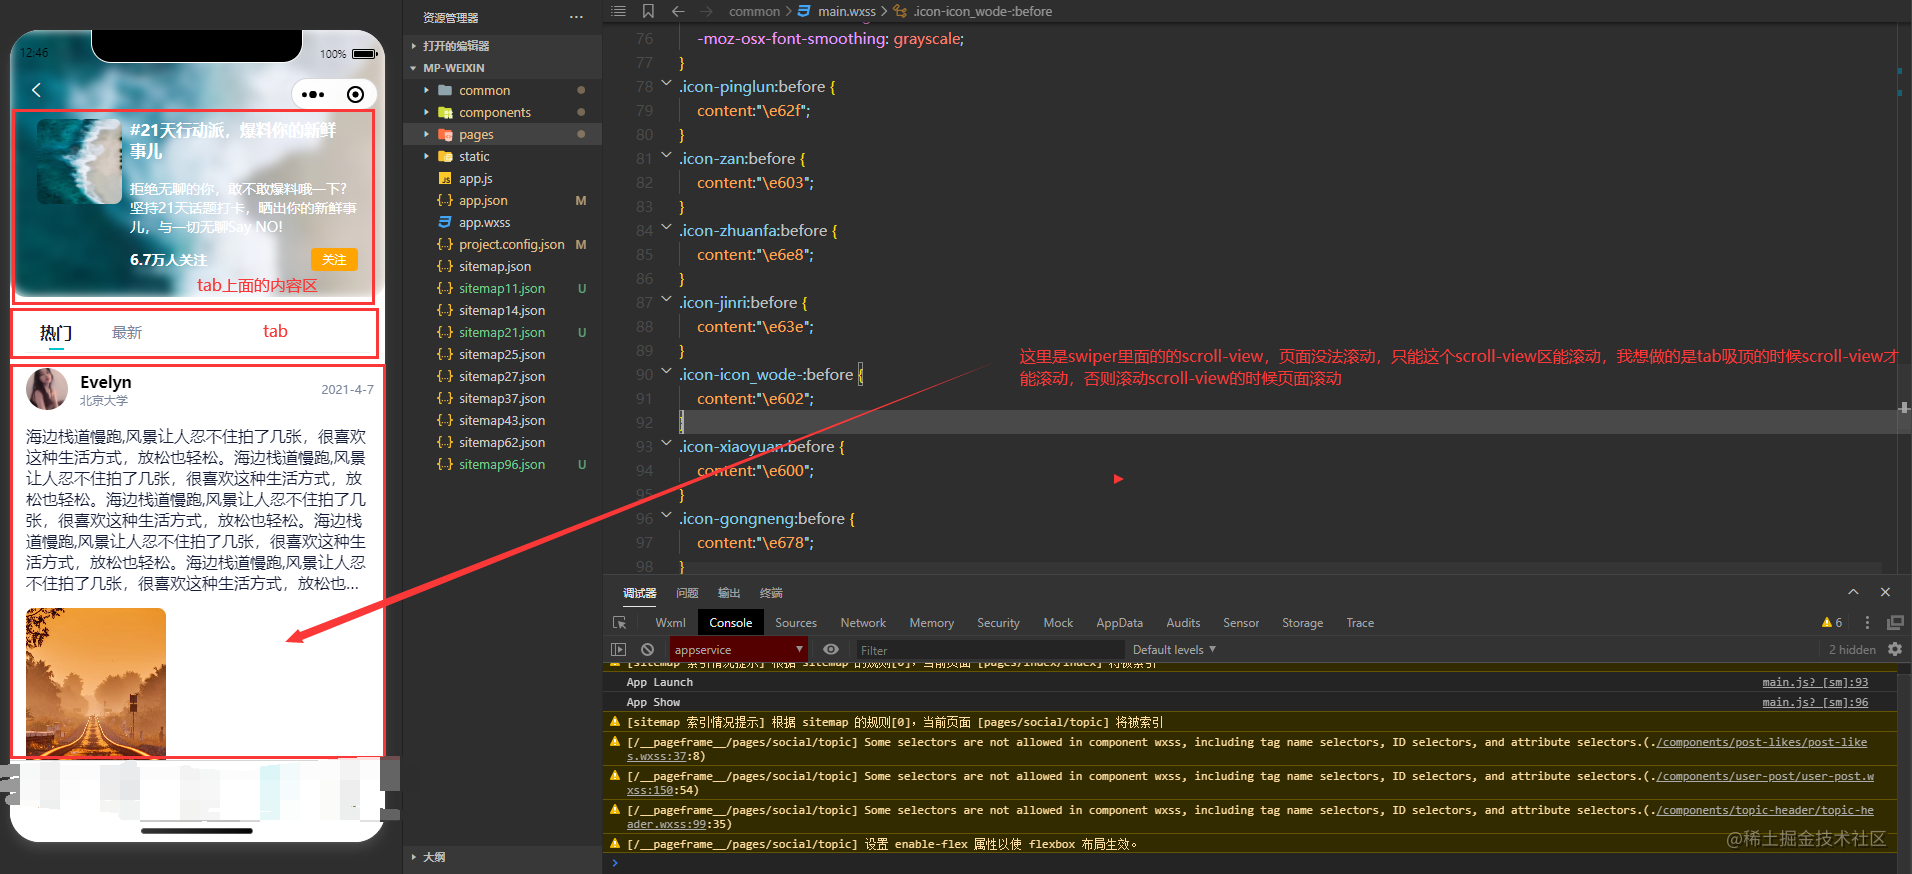The image size is (1912, 874).
Task: Open sitemap11.json in the explorer
Action: click(502, 288)
